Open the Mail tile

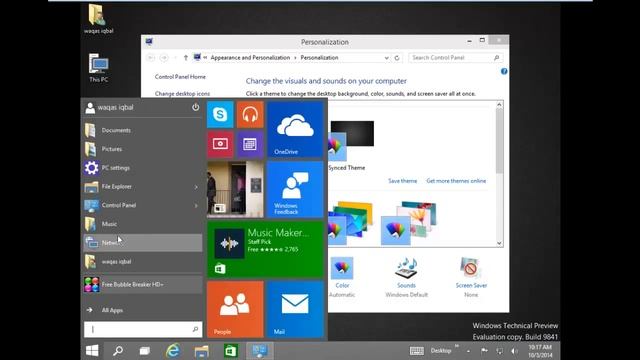(x=295, y=309)
